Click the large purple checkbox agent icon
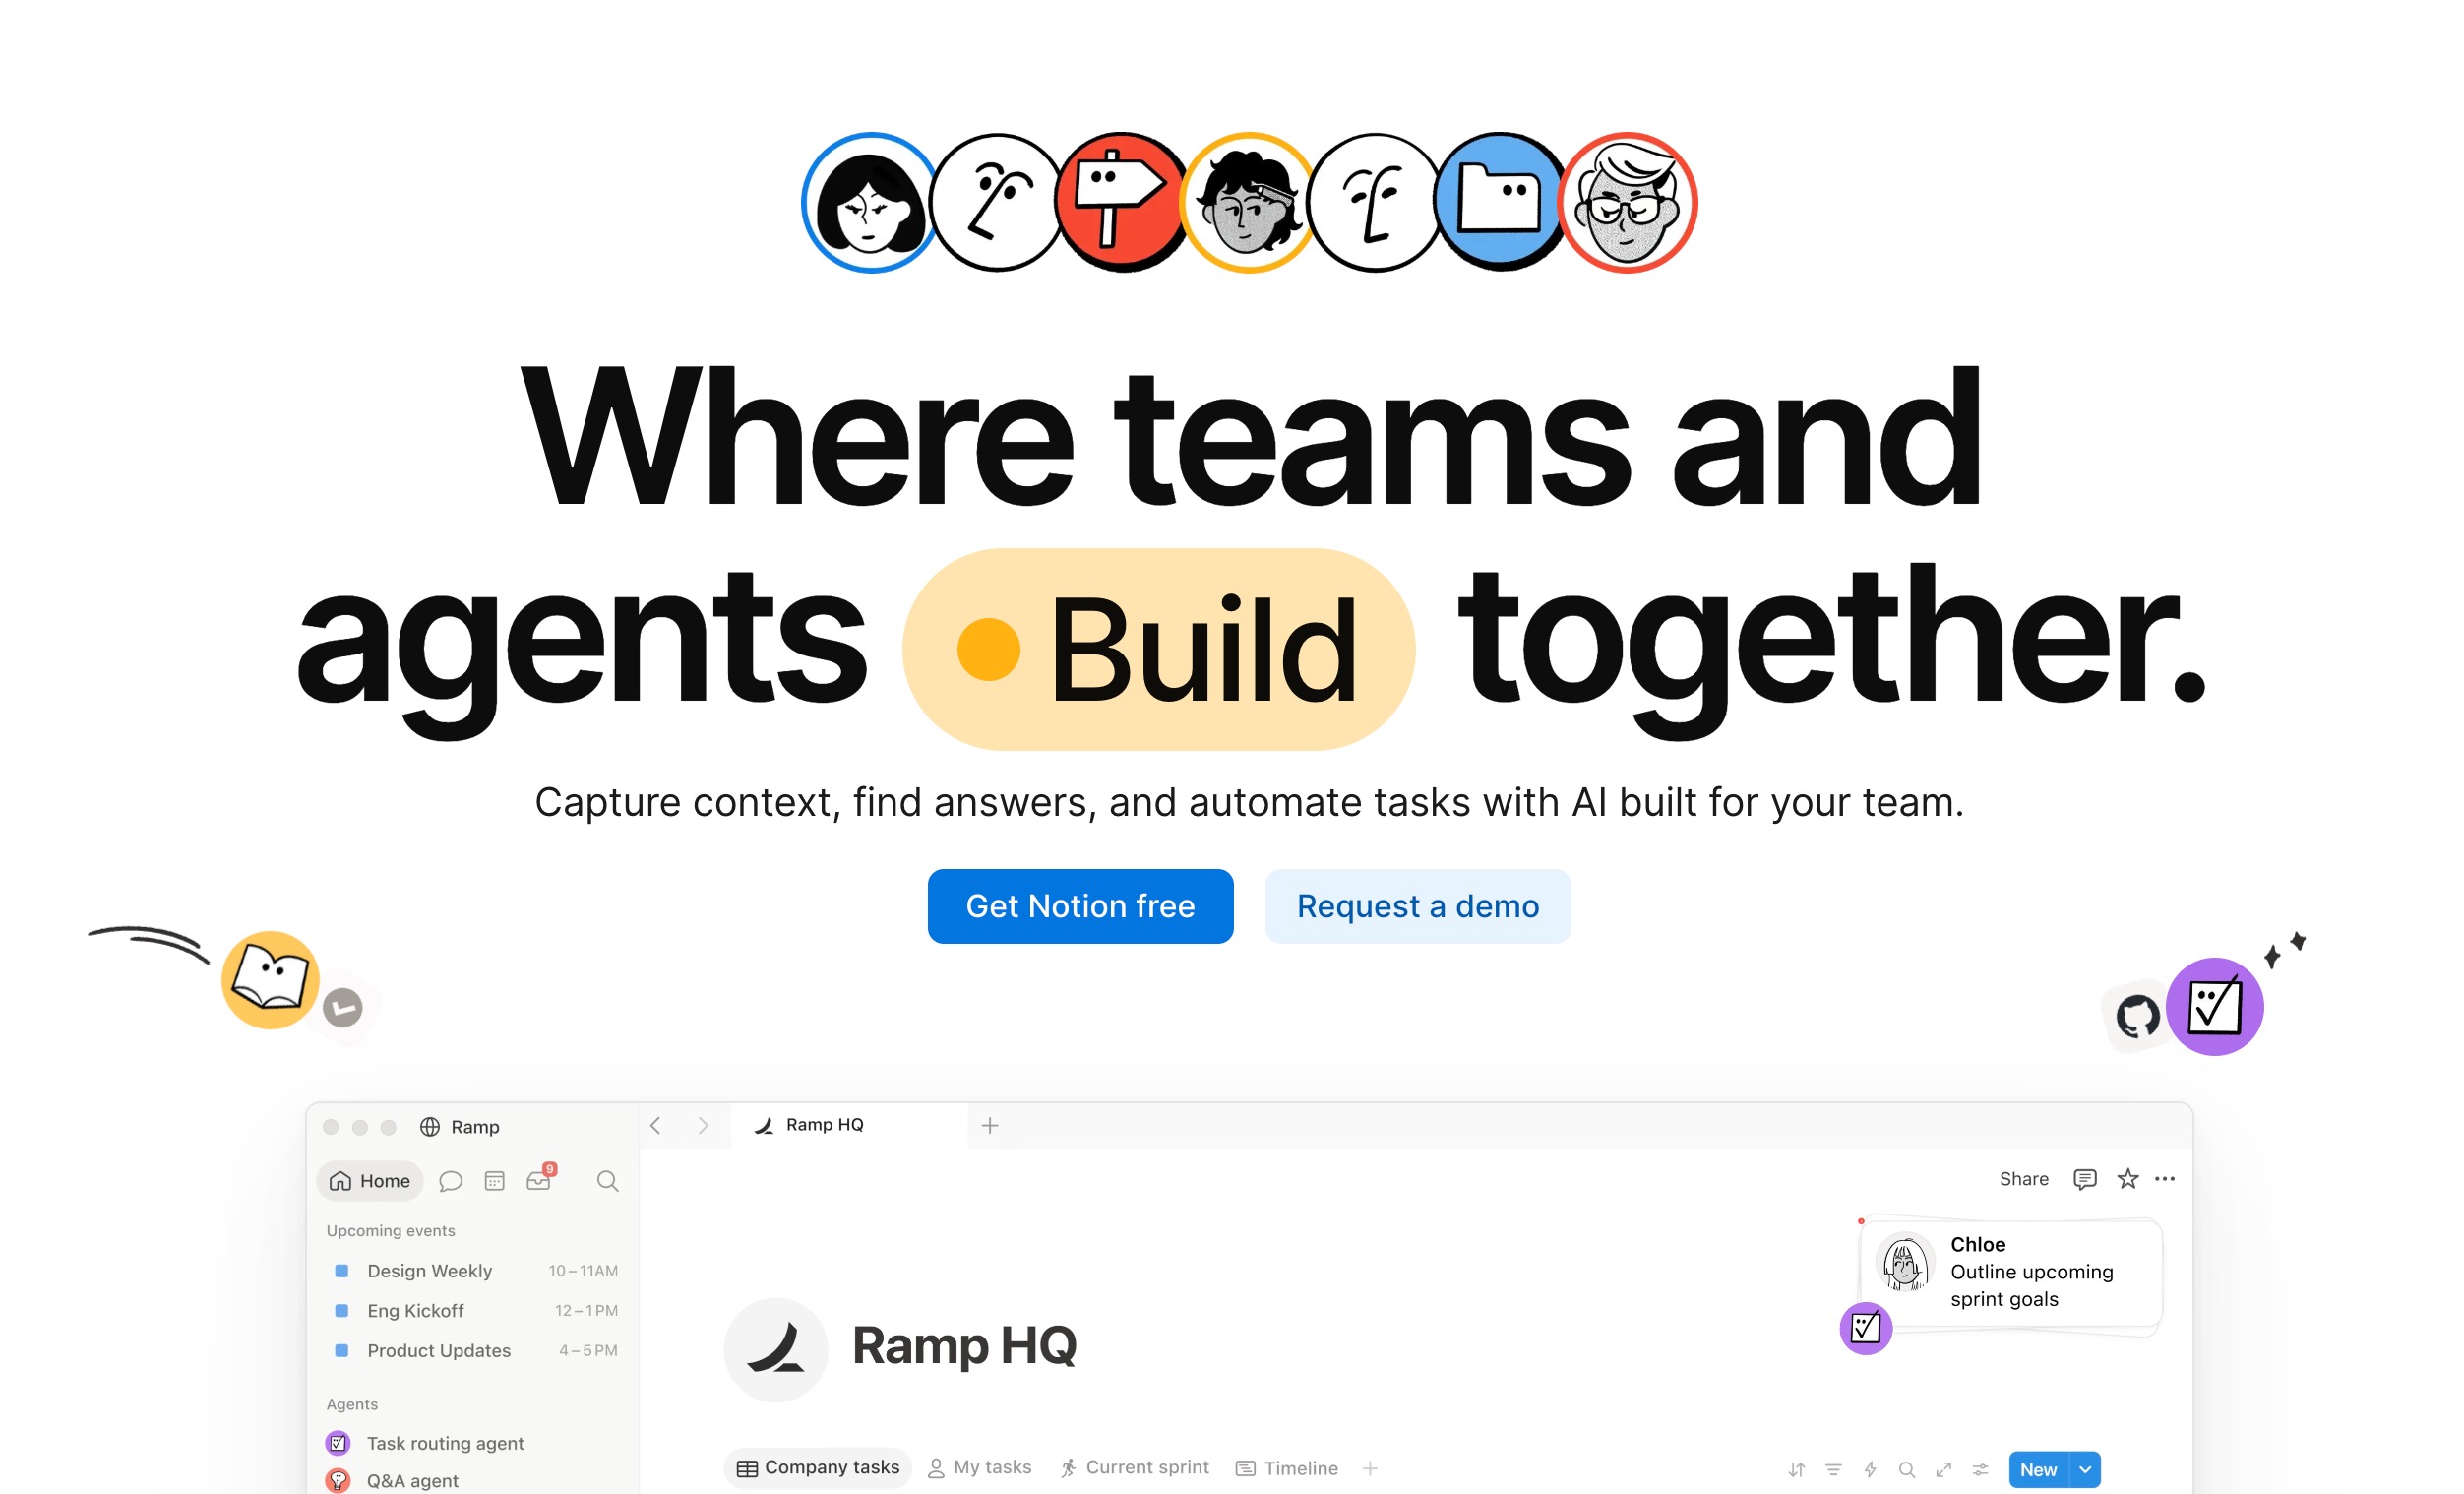Image resolution: width=2464 pixels, height=1494 pixels. [x=2214, y=1006]
